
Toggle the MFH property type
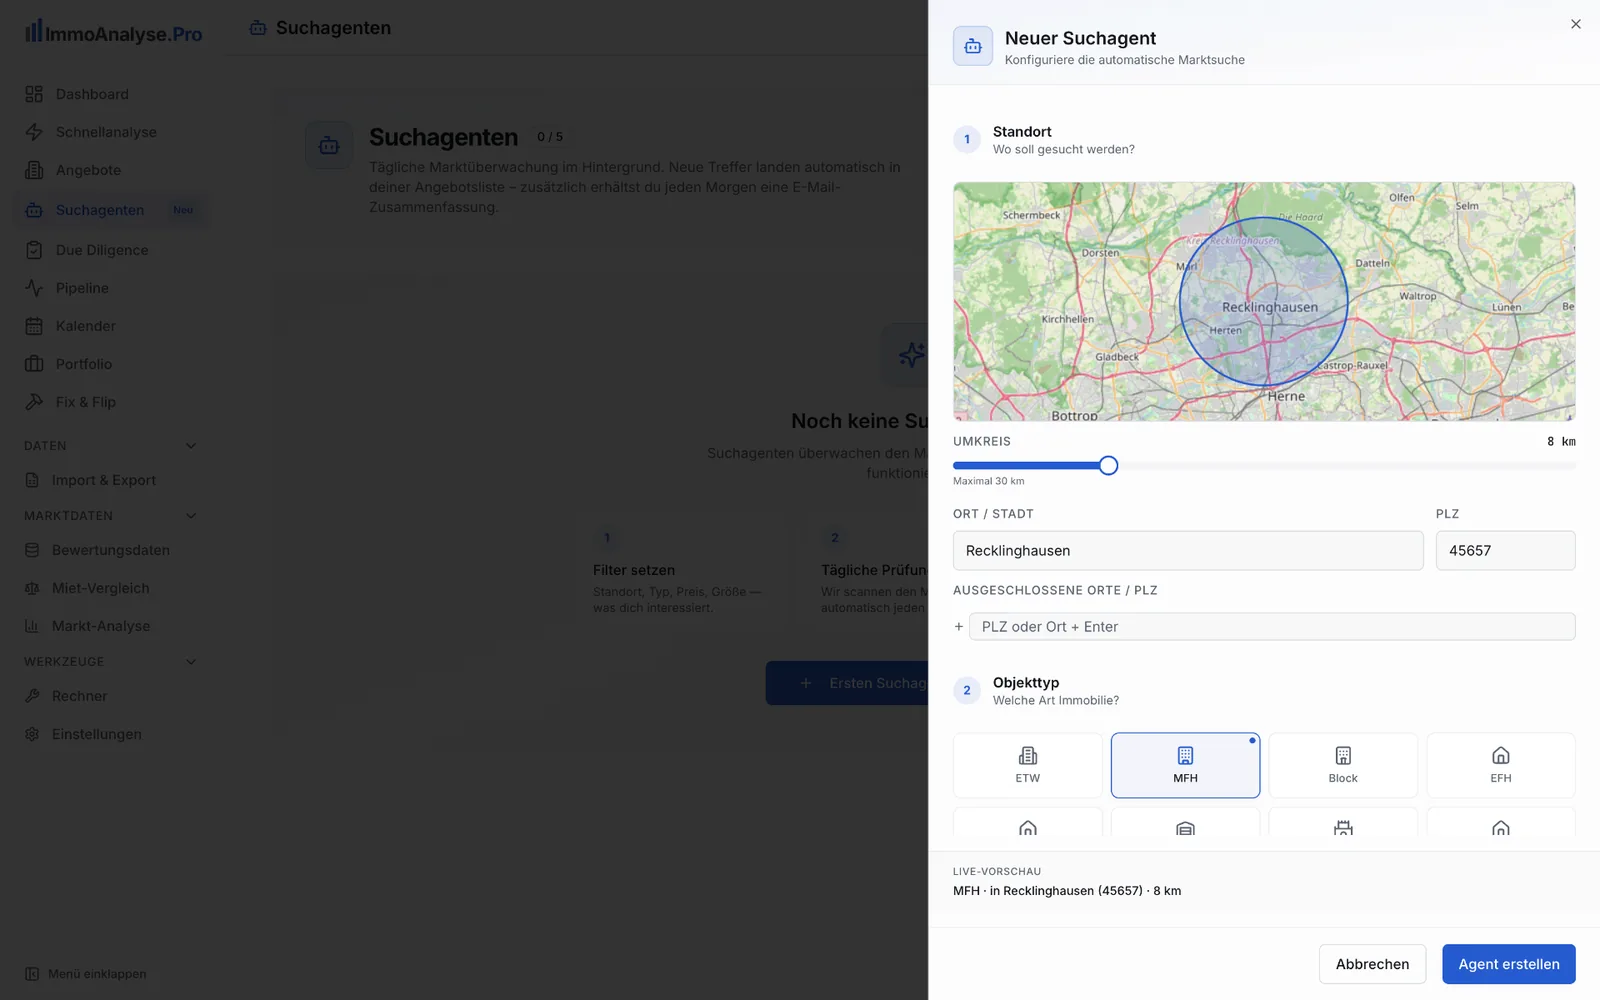pyautogui.click(x=1185, y=765)
